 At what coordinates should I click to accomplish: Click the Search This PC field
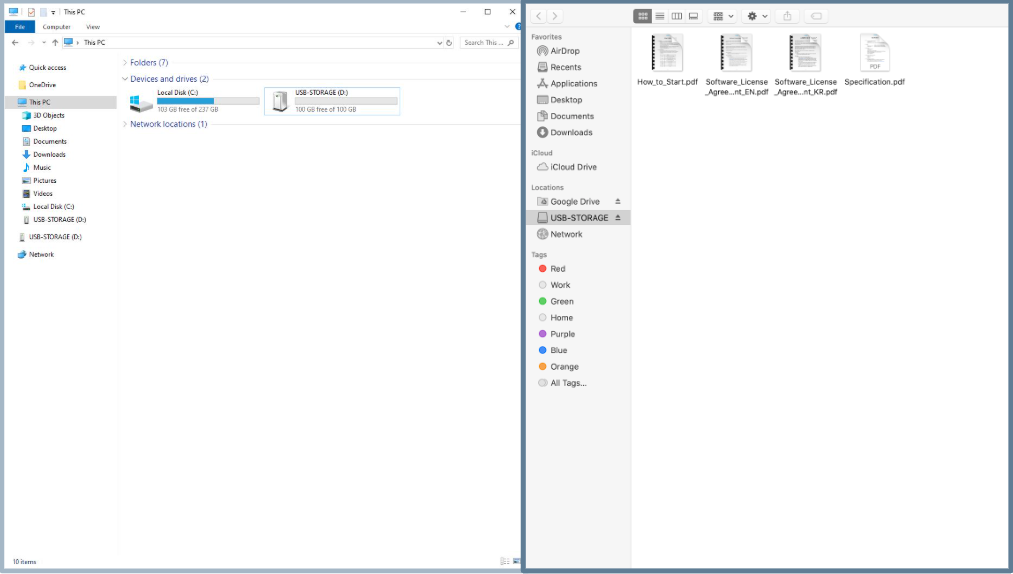(482, 43)
